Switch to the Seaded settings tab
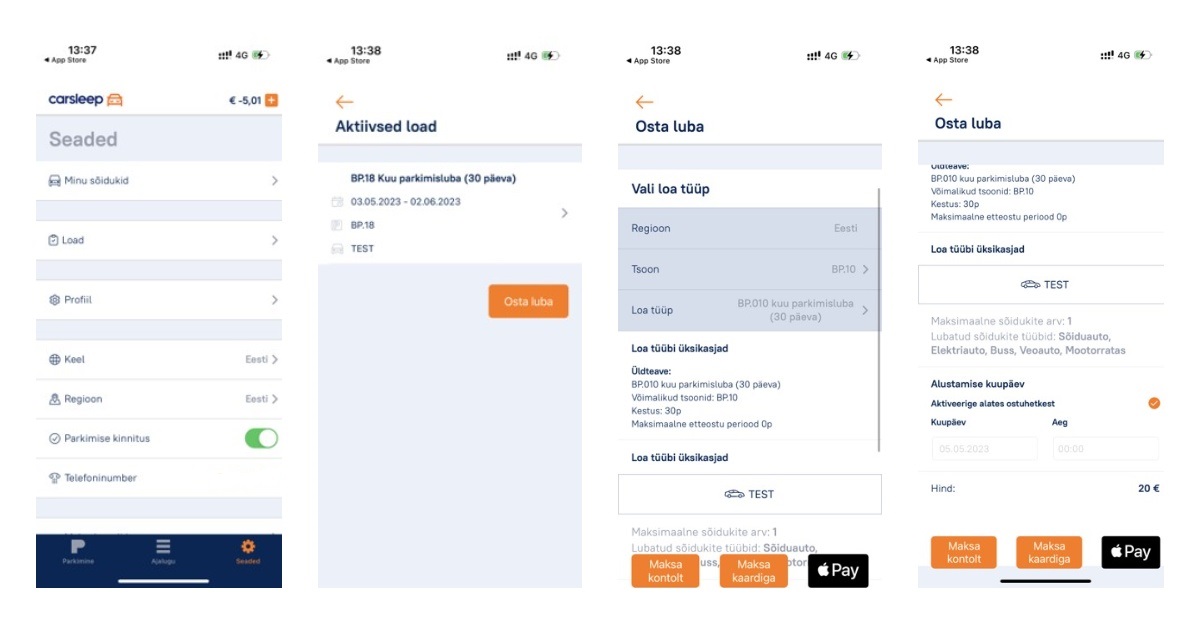The height and width of the screenshot is (624, 1200). 248,548
